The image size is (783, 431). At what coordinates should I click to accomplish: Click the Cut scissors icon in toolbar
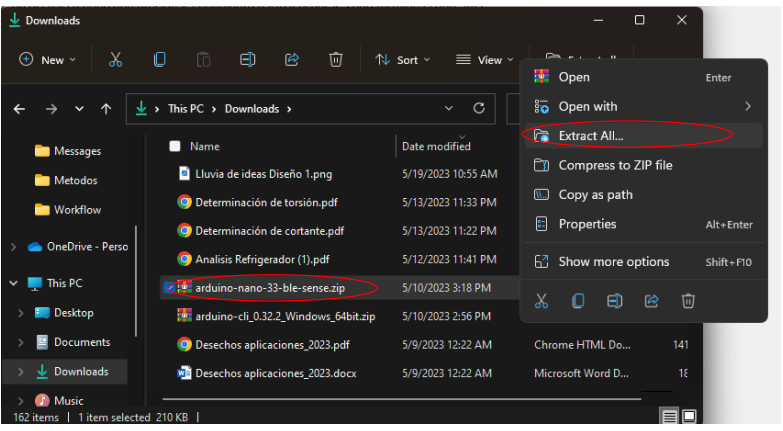coord(116,60)
